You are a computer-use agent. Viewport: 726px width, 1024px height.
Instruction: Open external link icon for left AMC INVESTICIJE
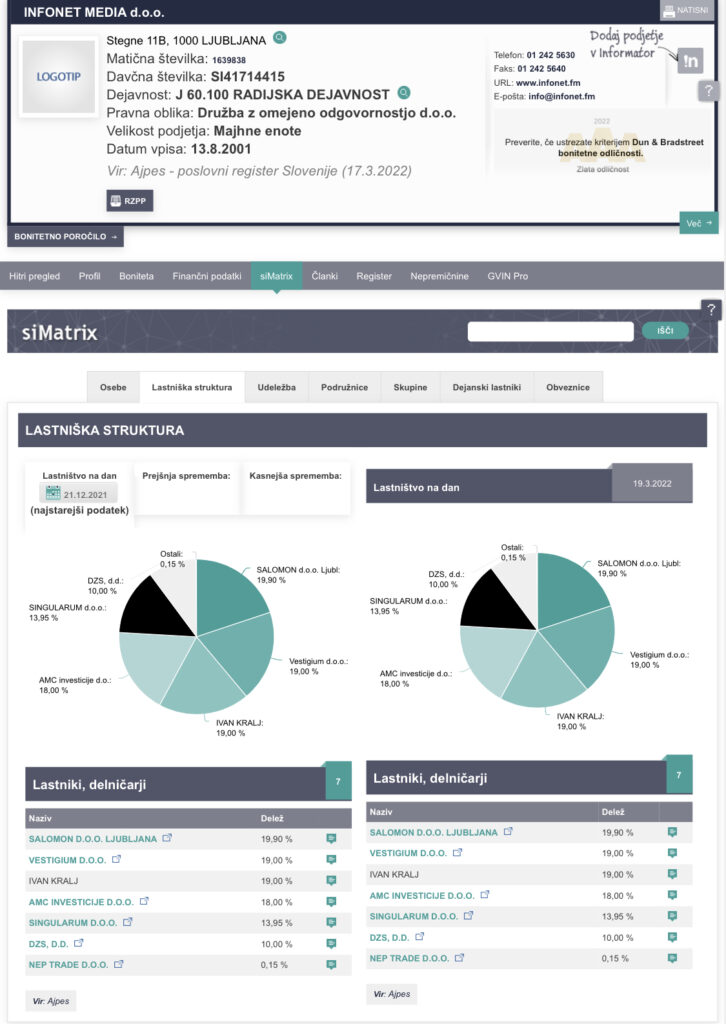pyautogui.click(x=144, y=901)
